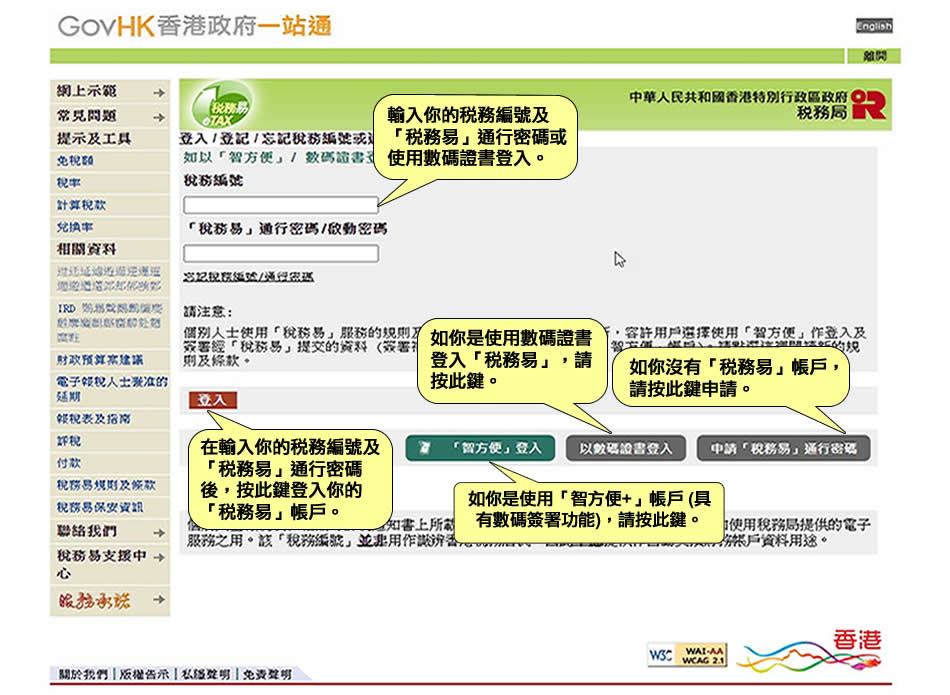Open the 稅率 sidebar link
950x695 pixels.
pyautogui.click(x=68, y=183)
